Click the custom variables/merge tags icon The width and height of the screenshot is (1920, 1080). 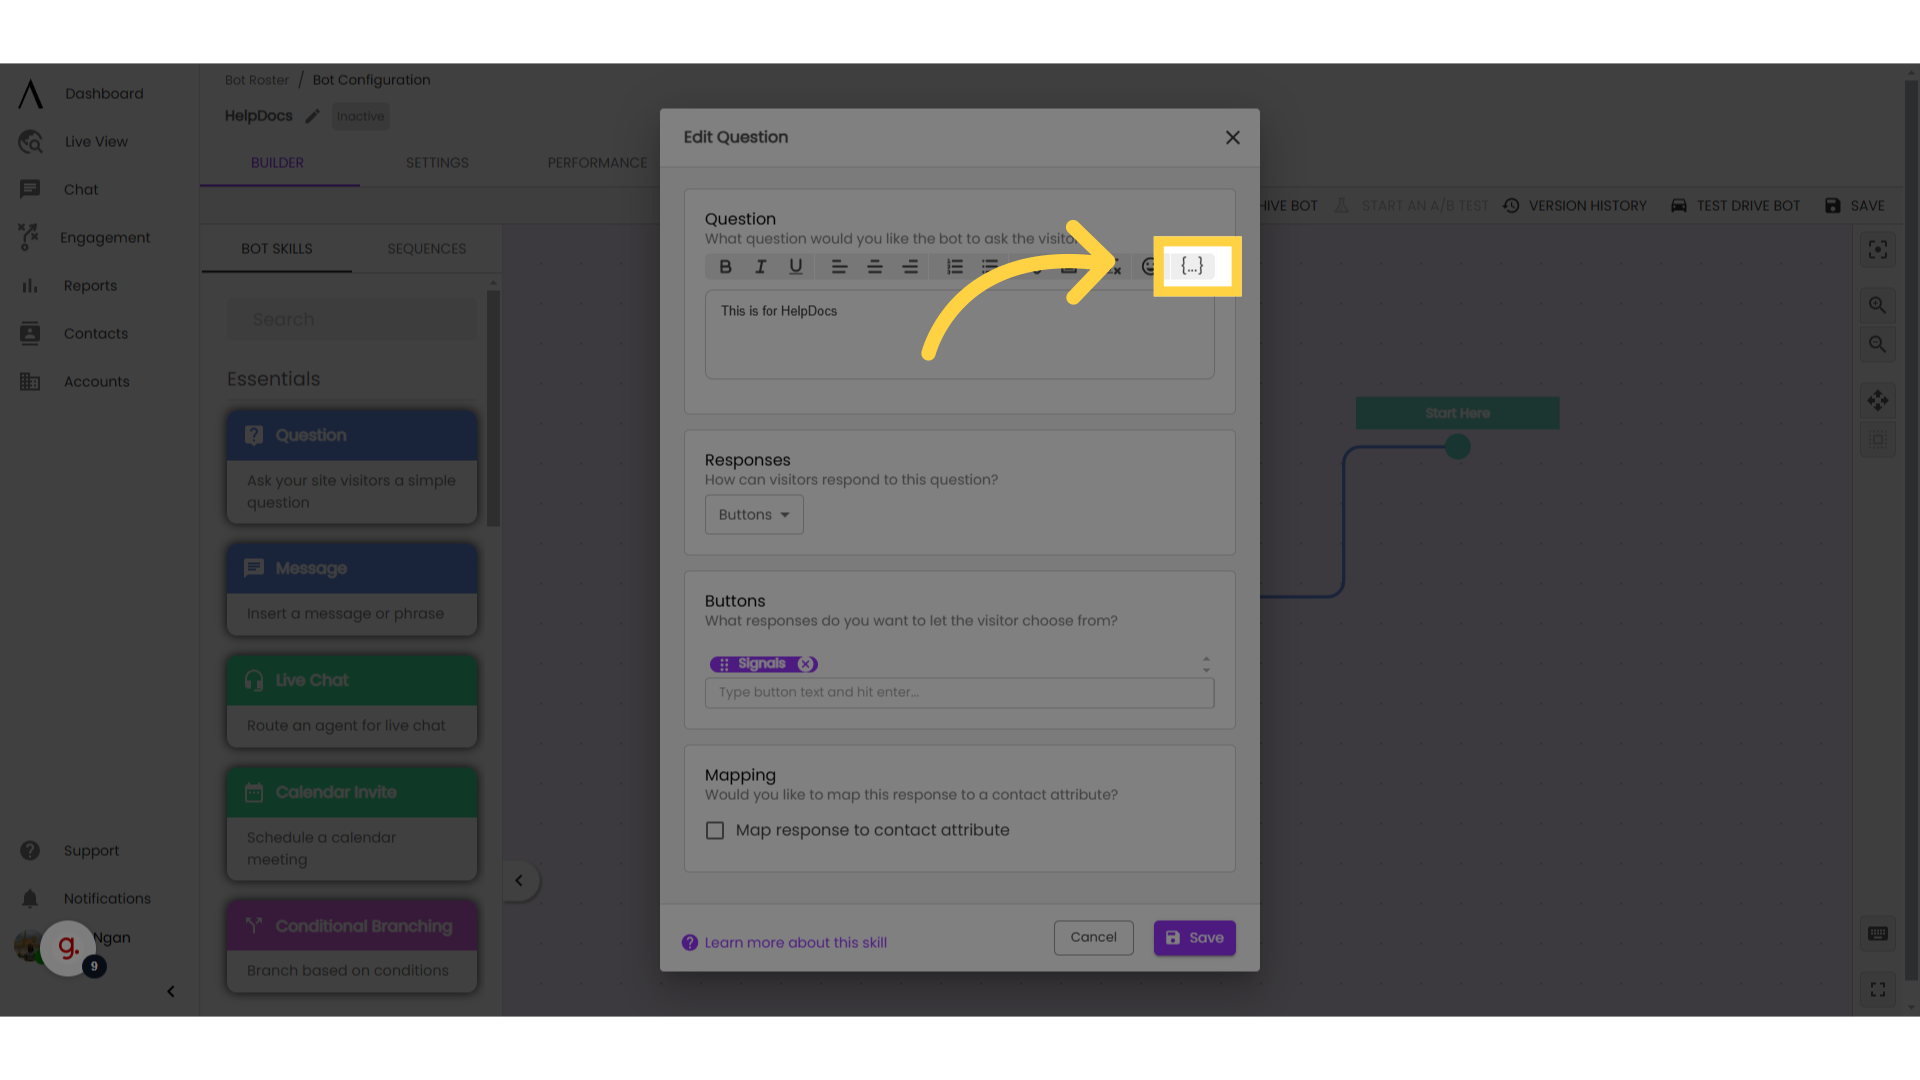pos(1191,265)
